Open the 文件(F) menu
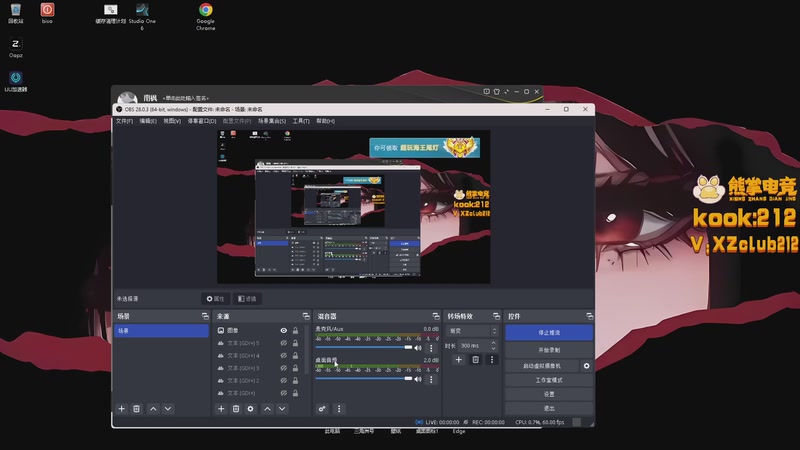This screenshot has height=450, width=800. coord(124,121)
